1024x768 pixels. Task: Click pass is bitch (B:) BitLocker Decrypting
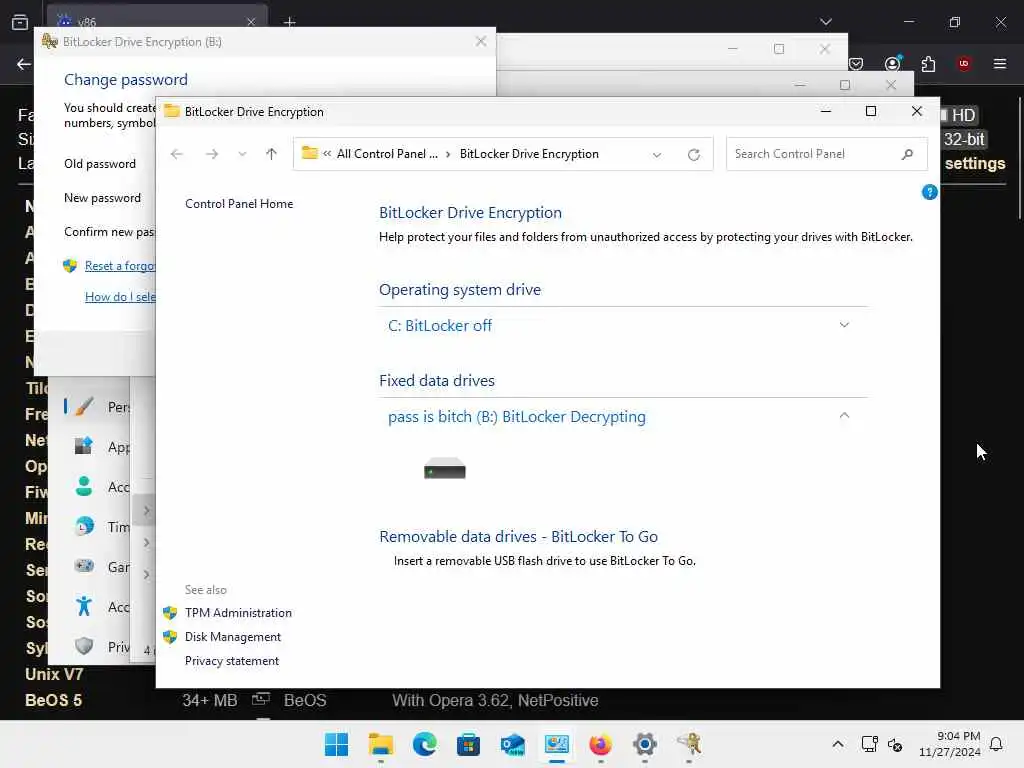click(x=517, y=417)
